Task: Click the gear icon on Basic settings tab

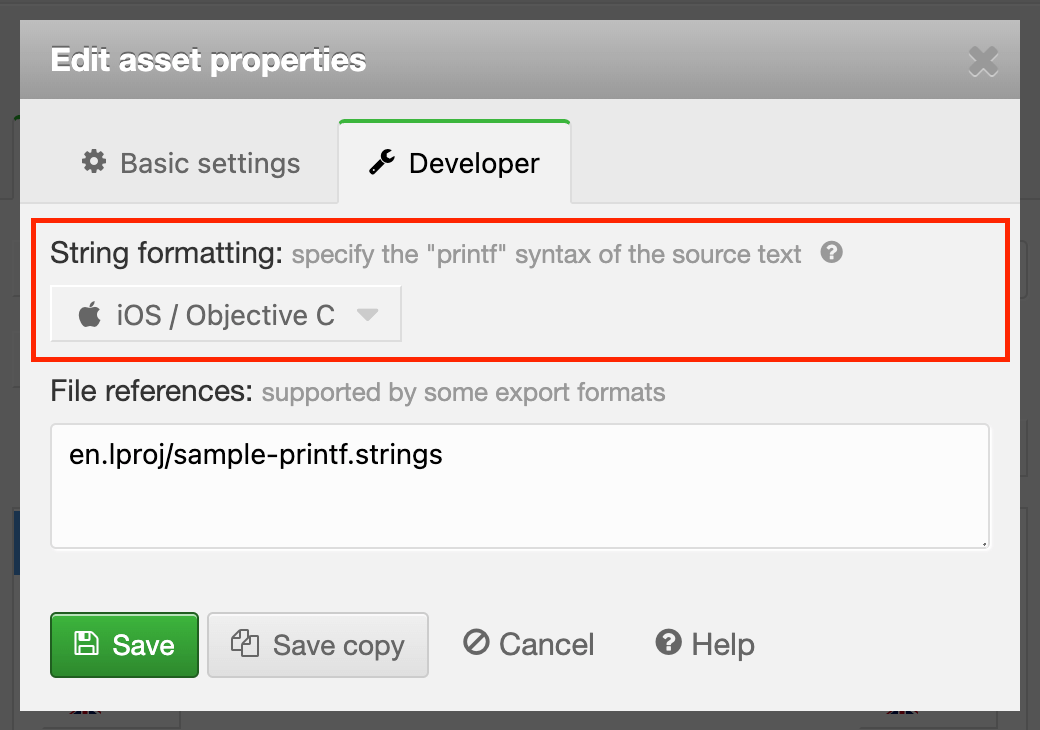Action: [94, 162]
